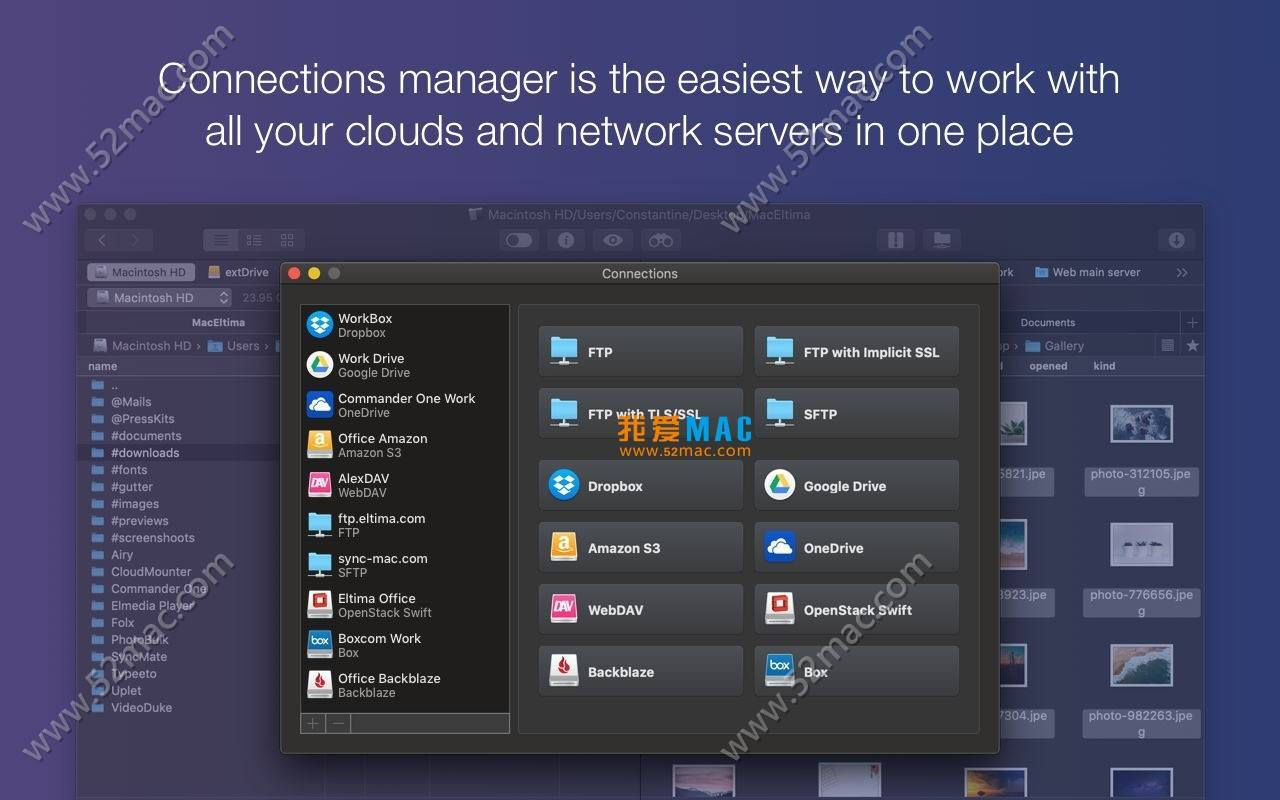Click the binoculars search icon

pyautogui.click(x=660, y=240)
